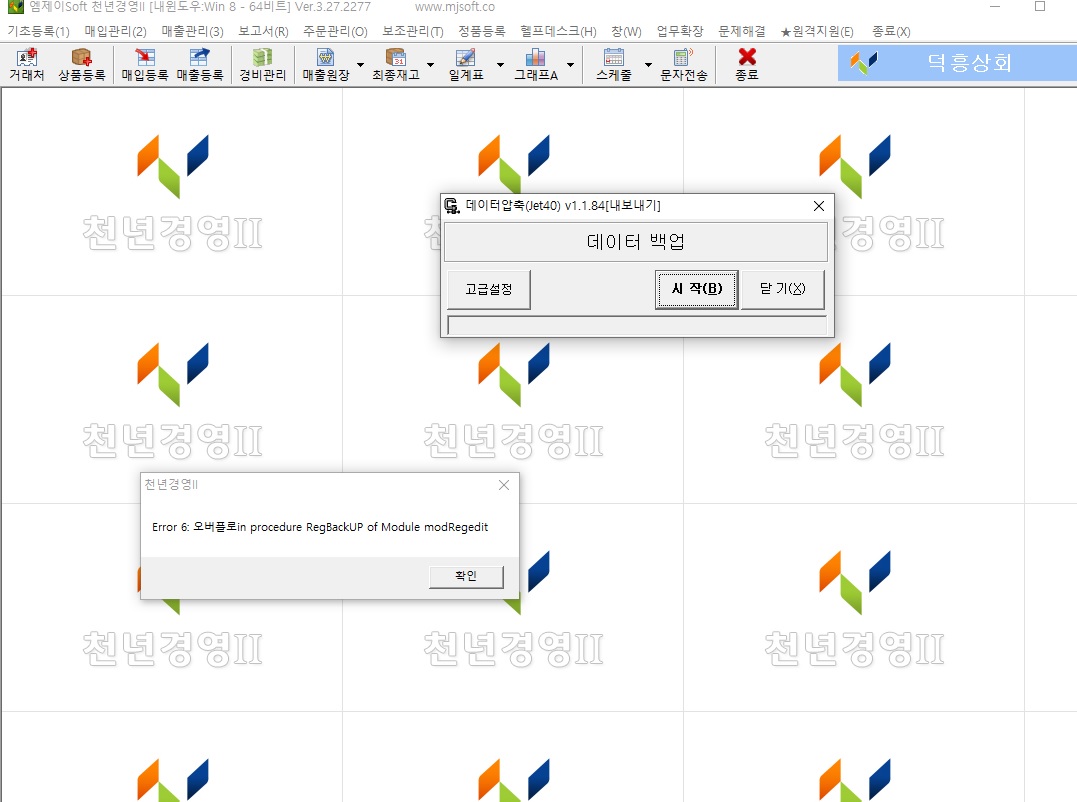The image size is (1077, 802).
Task: Click the 데이터 백업 button
Action: click(635, 242)
